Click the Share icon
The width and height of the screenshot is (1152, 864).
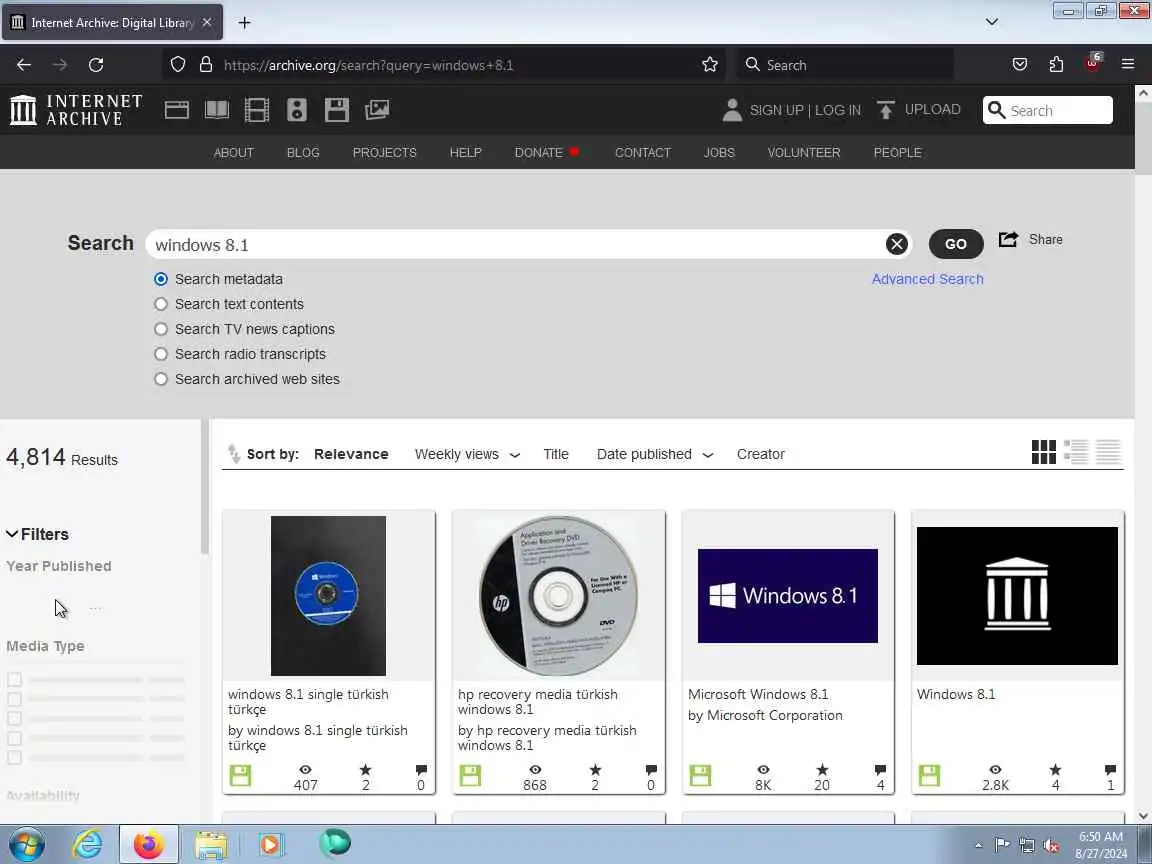click(1009, 240)
